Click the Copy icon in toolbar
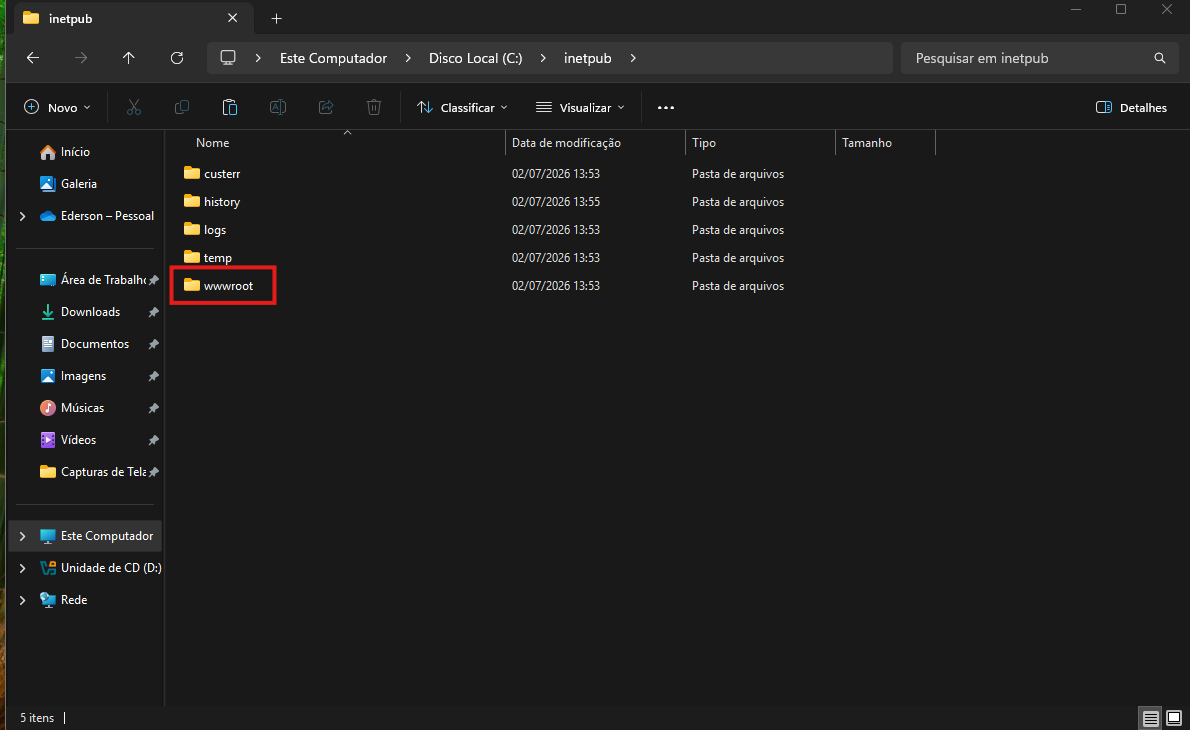1190x730 pixels. click(x=181, y=108)
